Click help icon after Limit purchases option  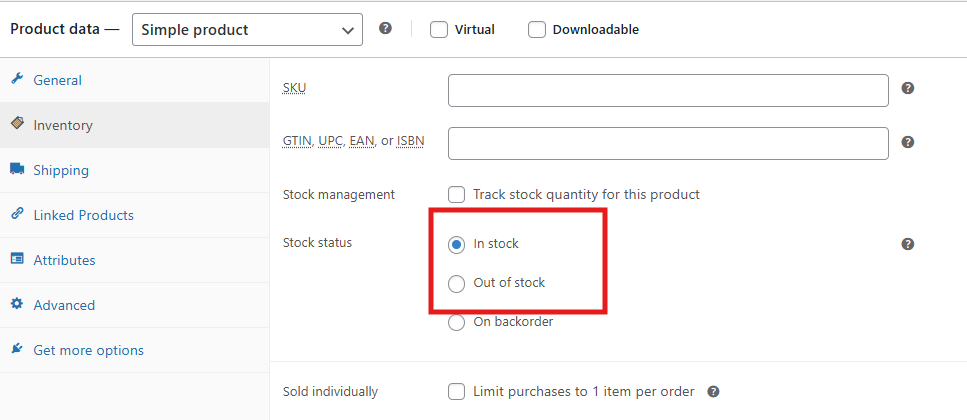coord(713,392)
